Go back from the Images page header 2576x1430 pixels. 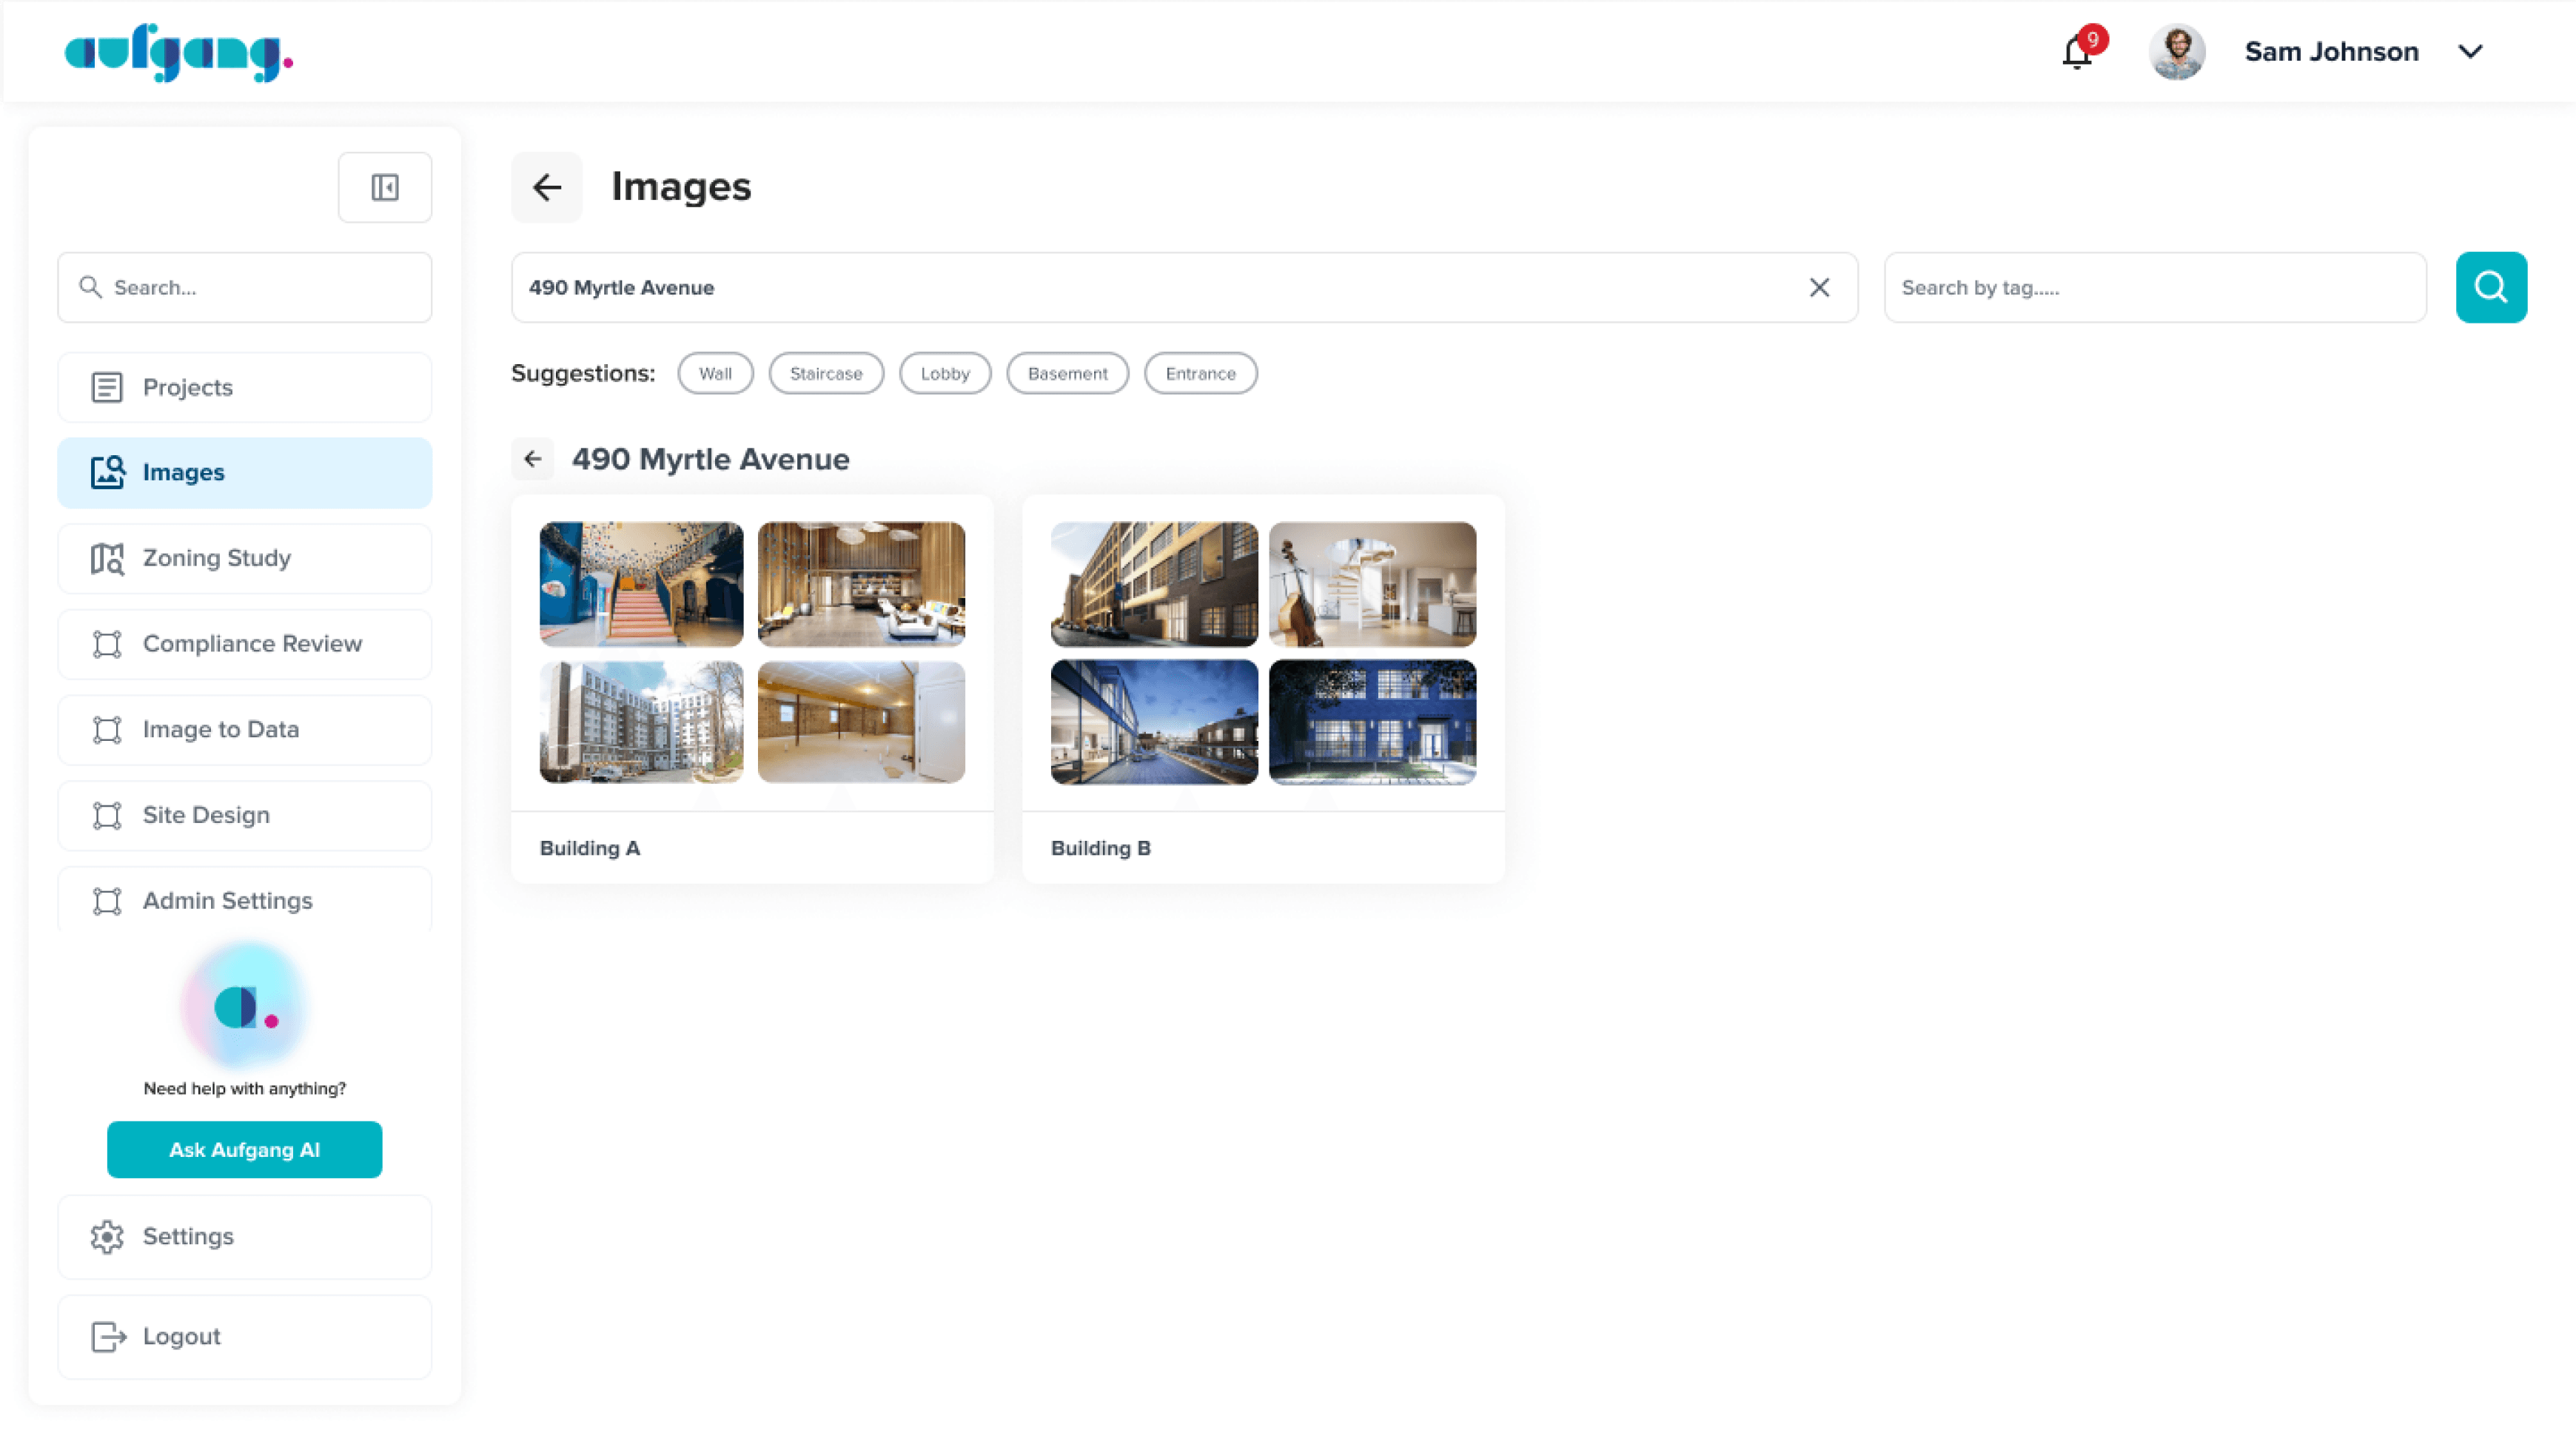click(546, 187)
